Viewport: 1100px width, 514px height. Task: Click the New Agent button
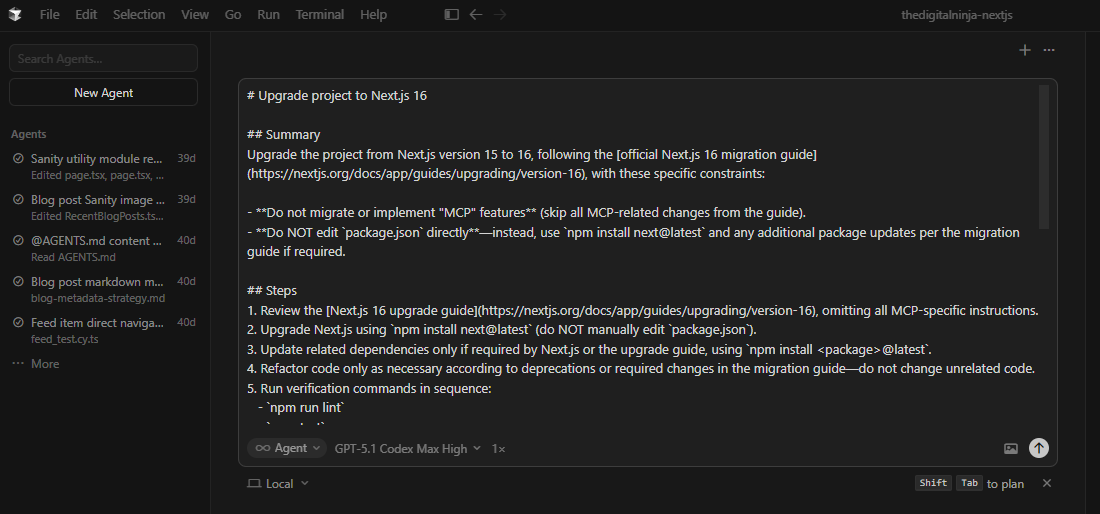coord(103,93)
